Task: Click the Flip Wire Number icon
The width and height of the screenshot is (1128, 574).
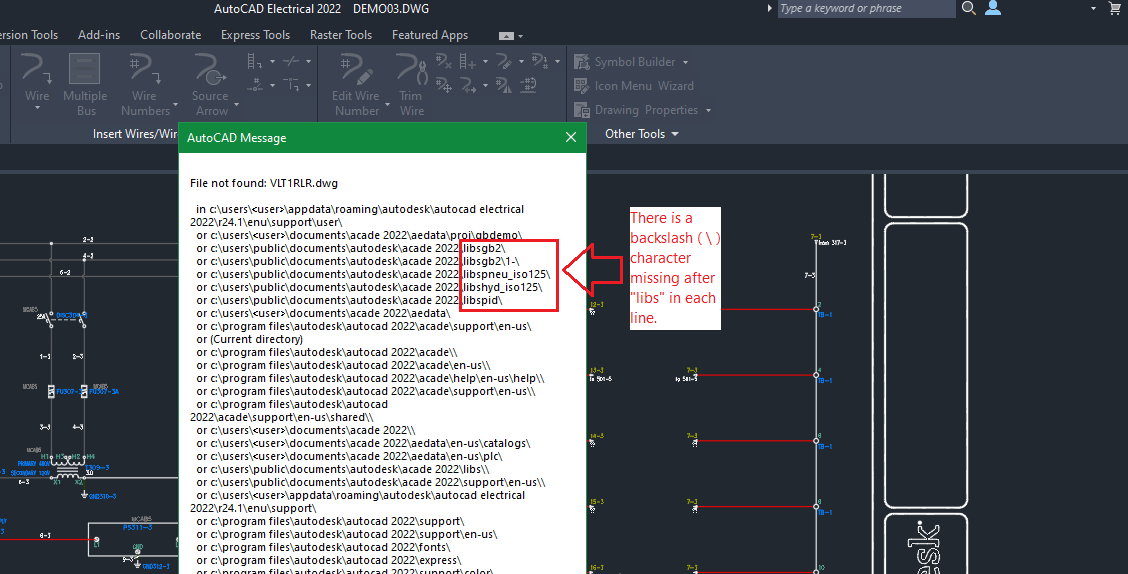Action: click(504, 86)
